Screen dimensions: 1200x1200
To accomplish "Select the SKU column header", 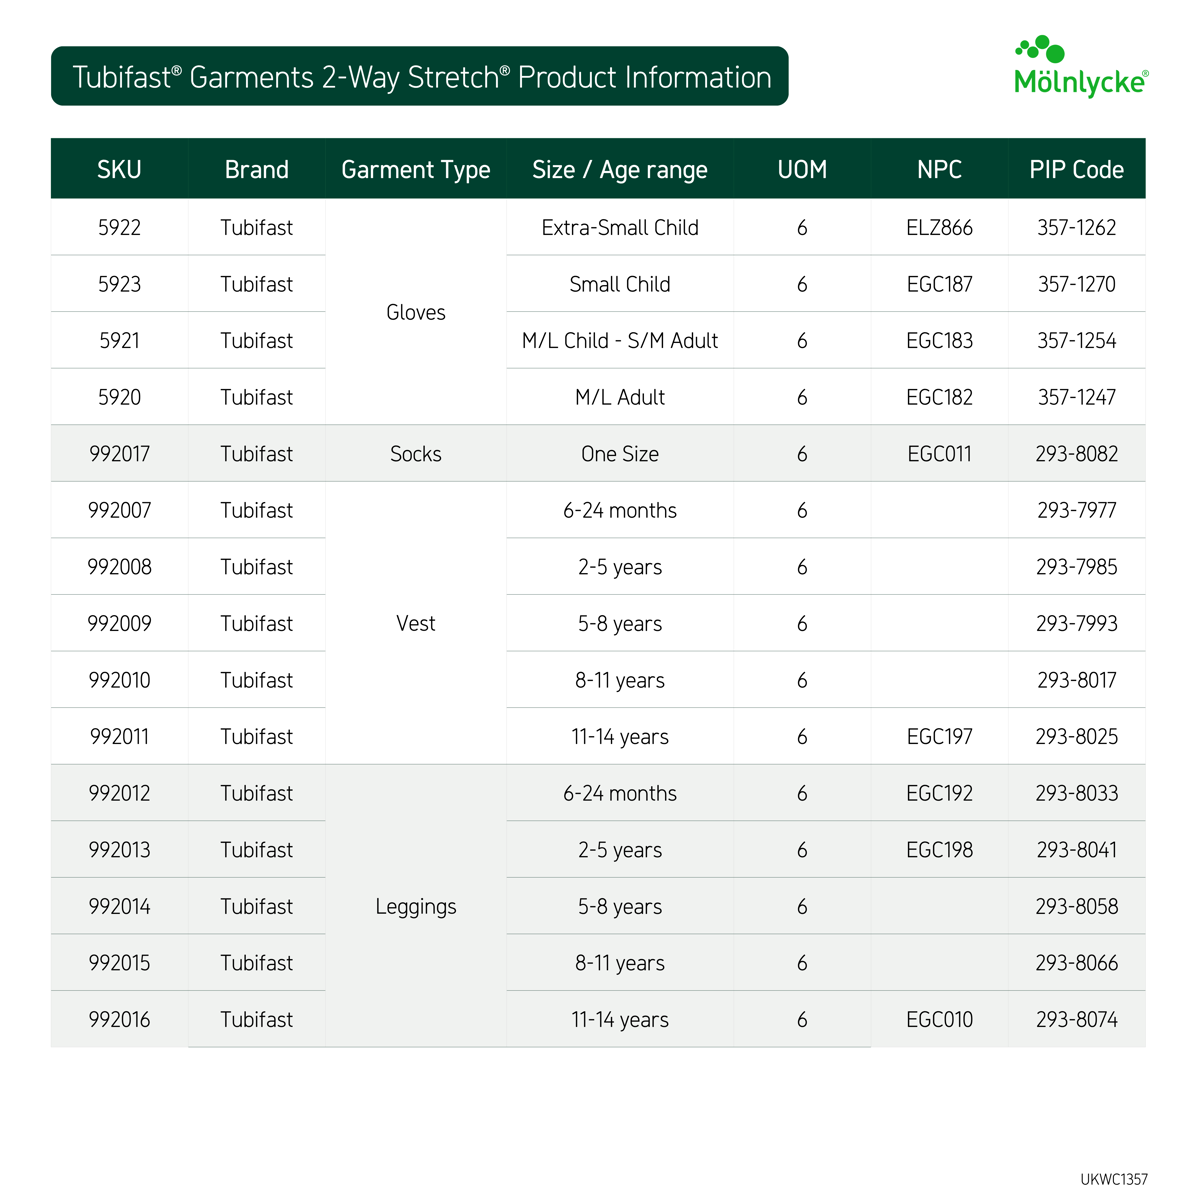I will point(119,170).
